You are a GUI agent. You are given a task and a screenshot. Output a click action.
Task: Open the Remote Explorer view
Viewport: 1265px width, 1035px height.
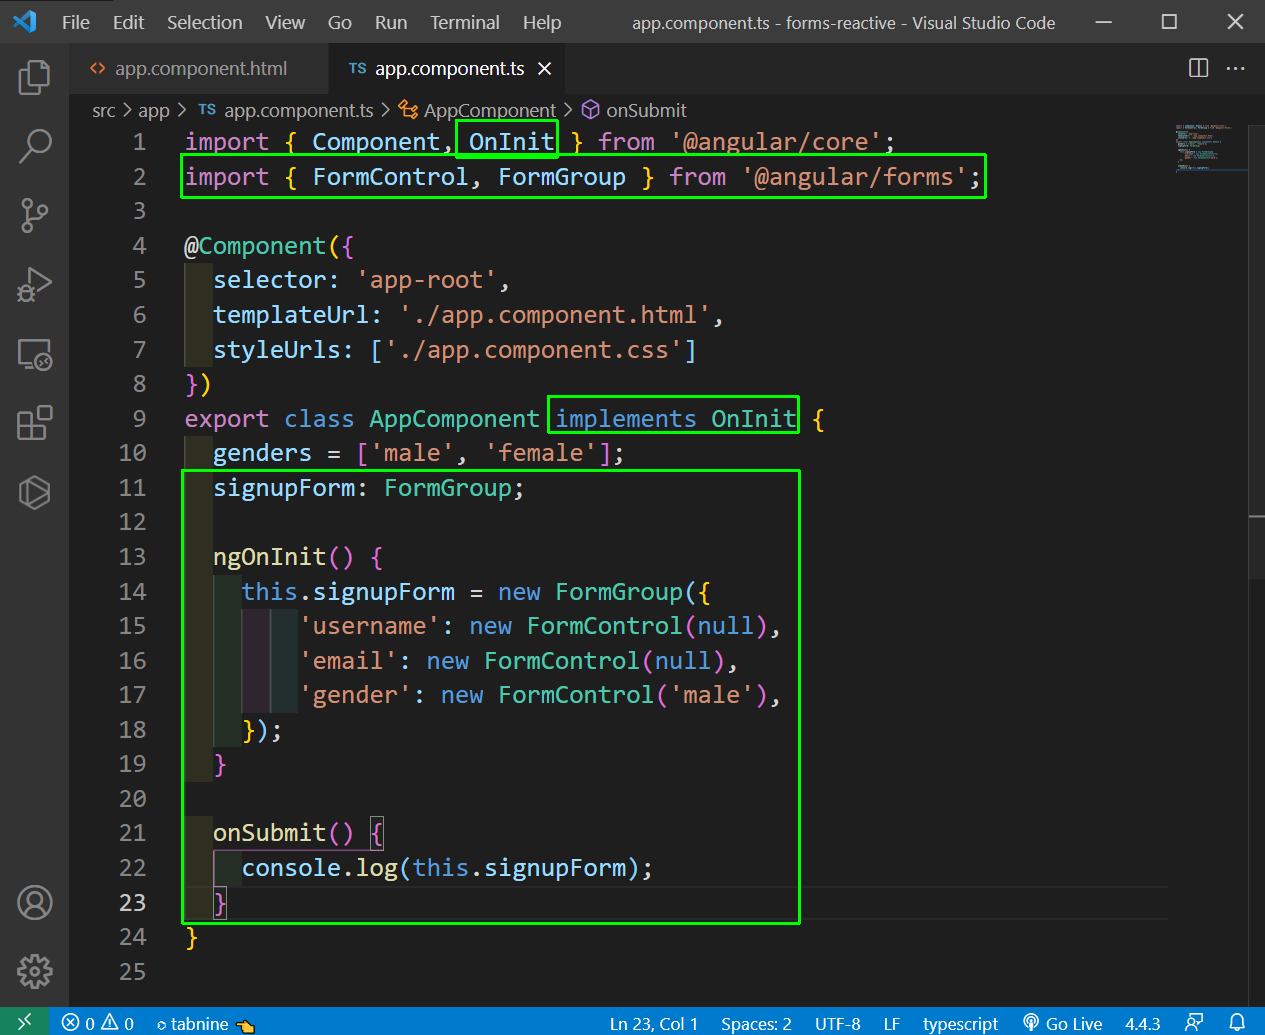coord(34,354)
